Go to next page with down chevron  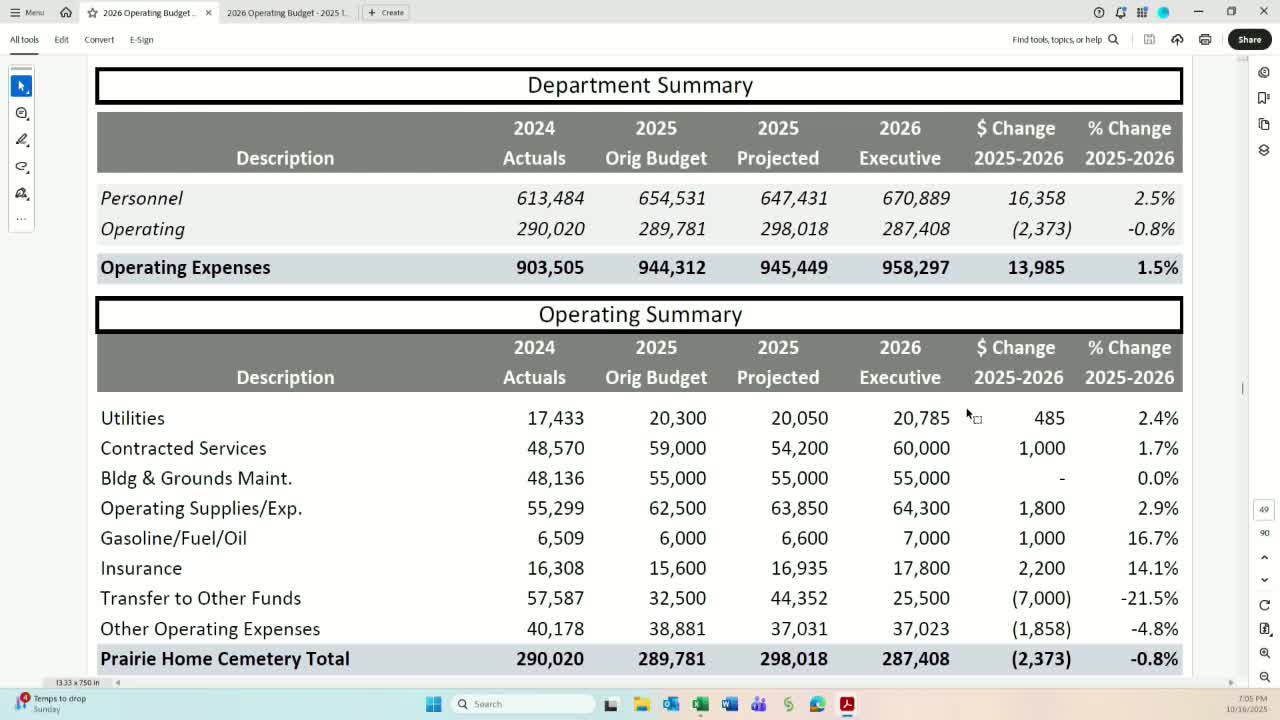[x=1264, y=580]
